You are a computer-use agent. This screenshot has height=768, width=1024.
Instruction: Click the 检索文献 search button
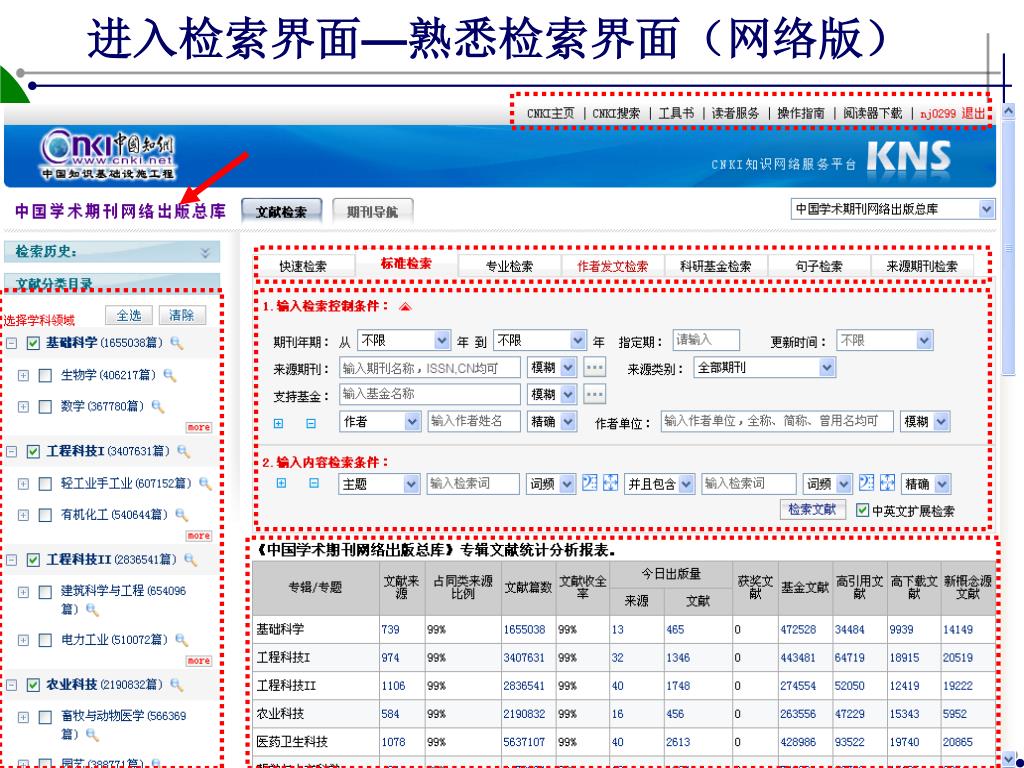812,509
